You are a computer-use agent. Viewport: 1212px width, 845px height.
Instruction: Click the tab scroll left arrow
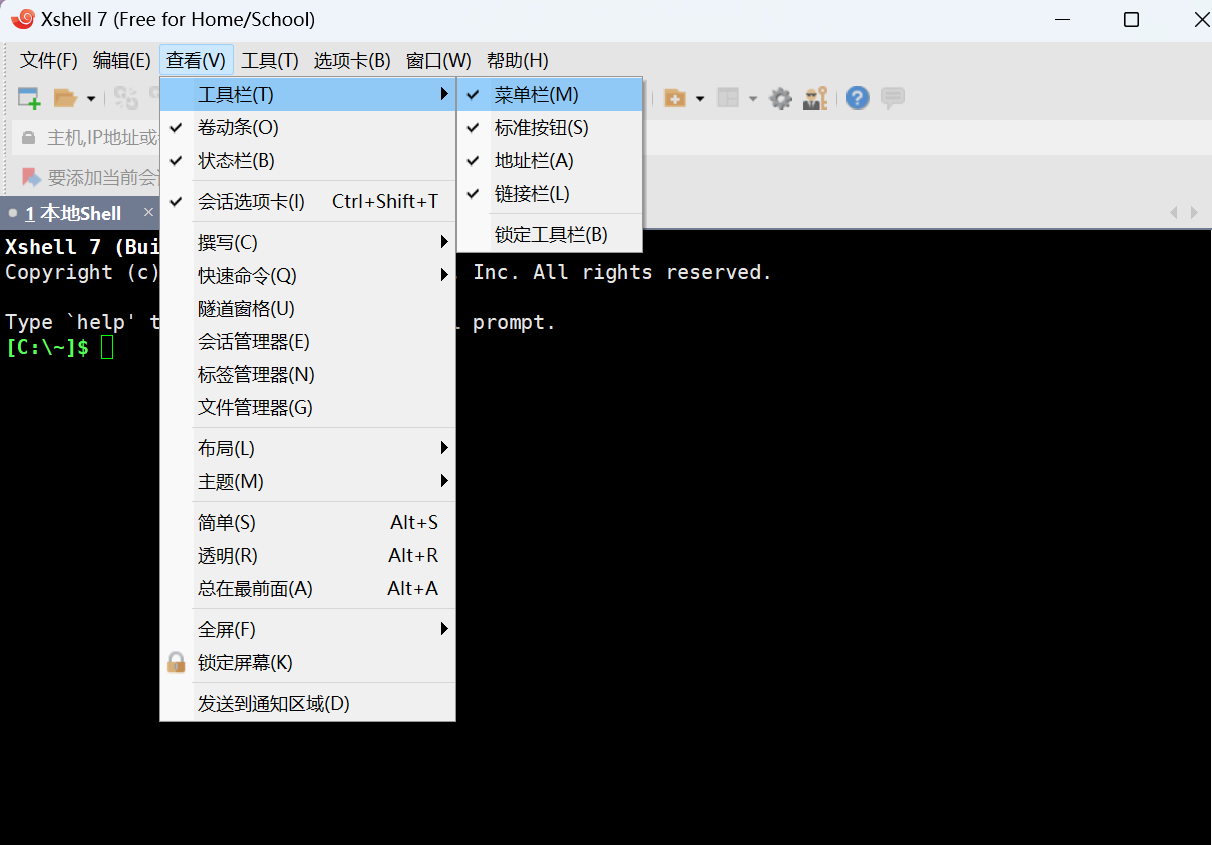(1174, 212)
